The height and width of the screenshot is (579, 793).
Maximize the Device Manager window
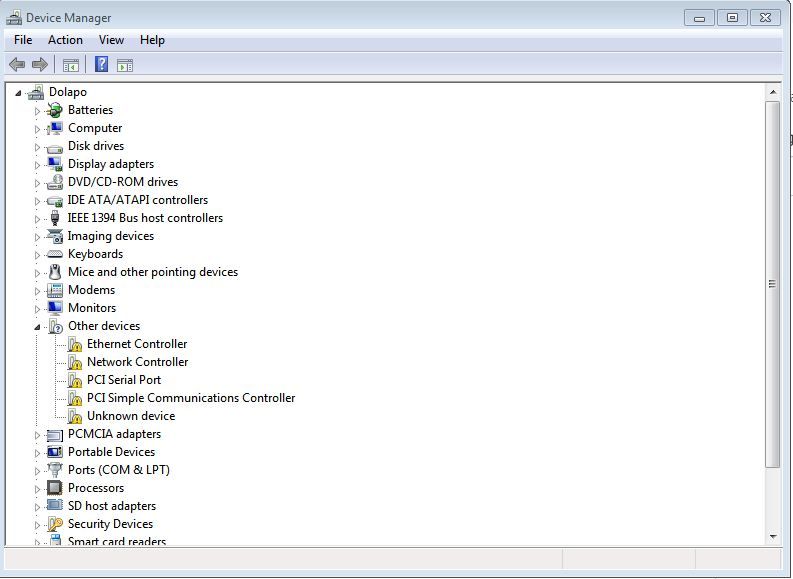tap(732, 18)
